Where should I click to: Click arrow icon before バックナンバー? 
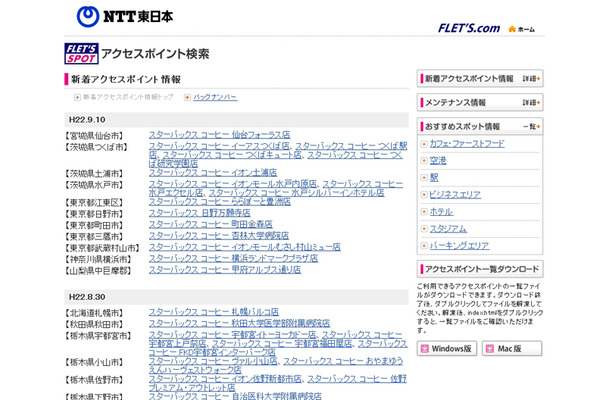point(187,97)
